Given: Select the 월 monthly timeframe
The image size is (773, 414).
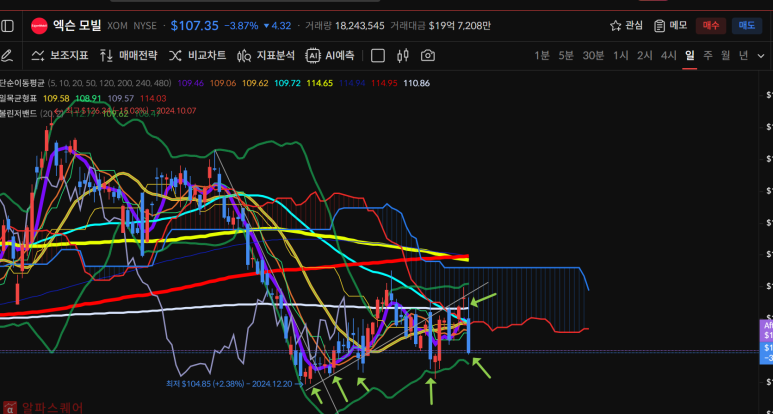Looking at the screenshot, I should [x=725, y=56].
